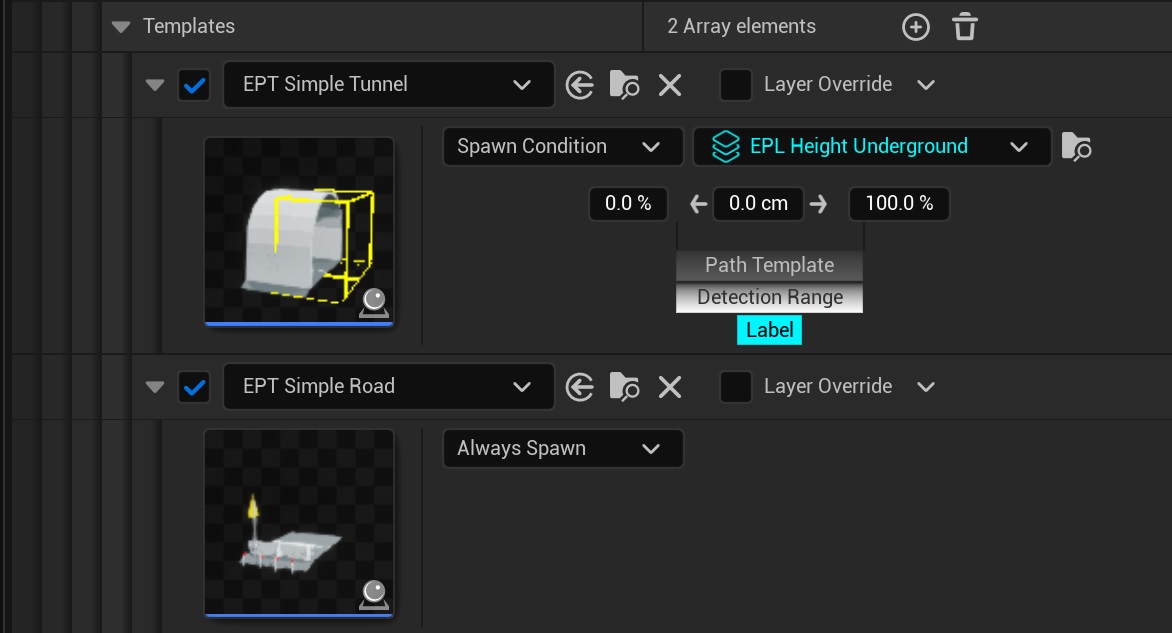
Task: Click the EPT Simple Tunnel thumbnail preview
Action: click(x=299, y=230)
